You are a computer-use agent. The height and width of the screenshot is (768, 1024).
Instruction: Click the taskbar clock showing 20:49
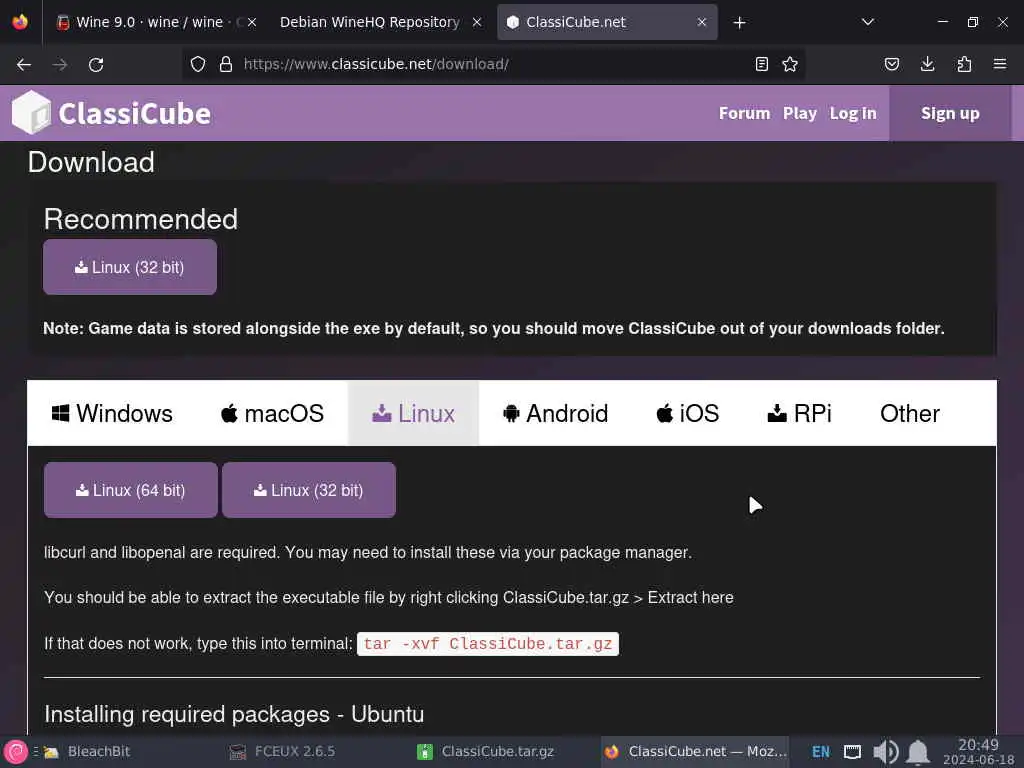978,752
